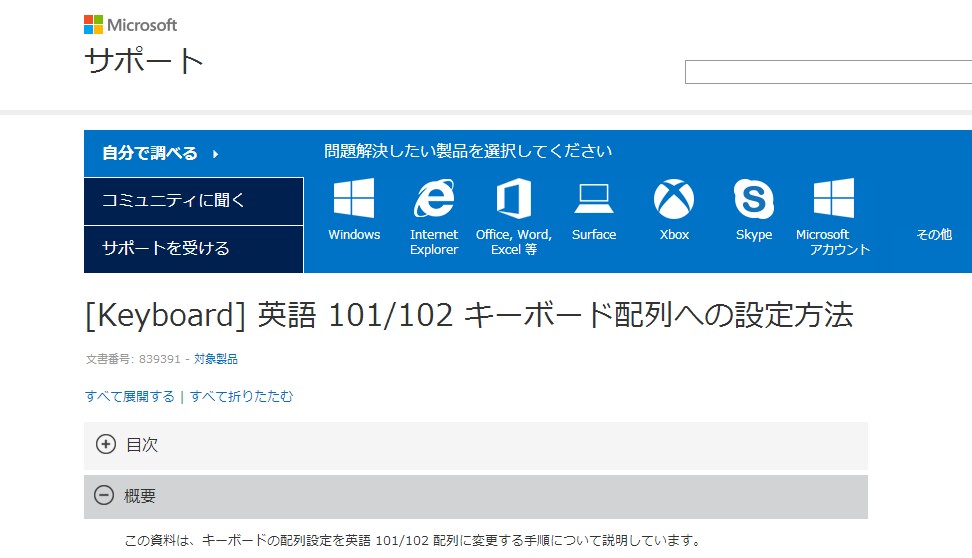Open the 自分で調べる tab

pos(193,153)
